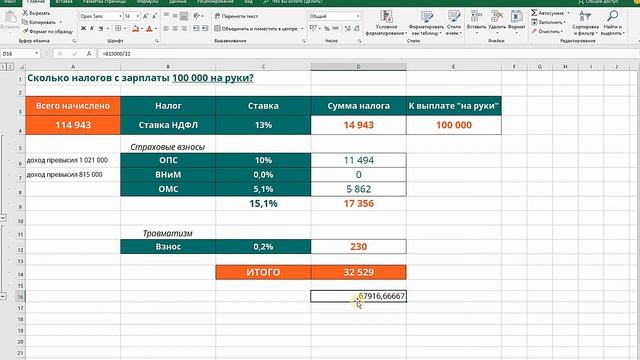
Task: Show outline level 2 button
Action: click(x=10, y=66)
